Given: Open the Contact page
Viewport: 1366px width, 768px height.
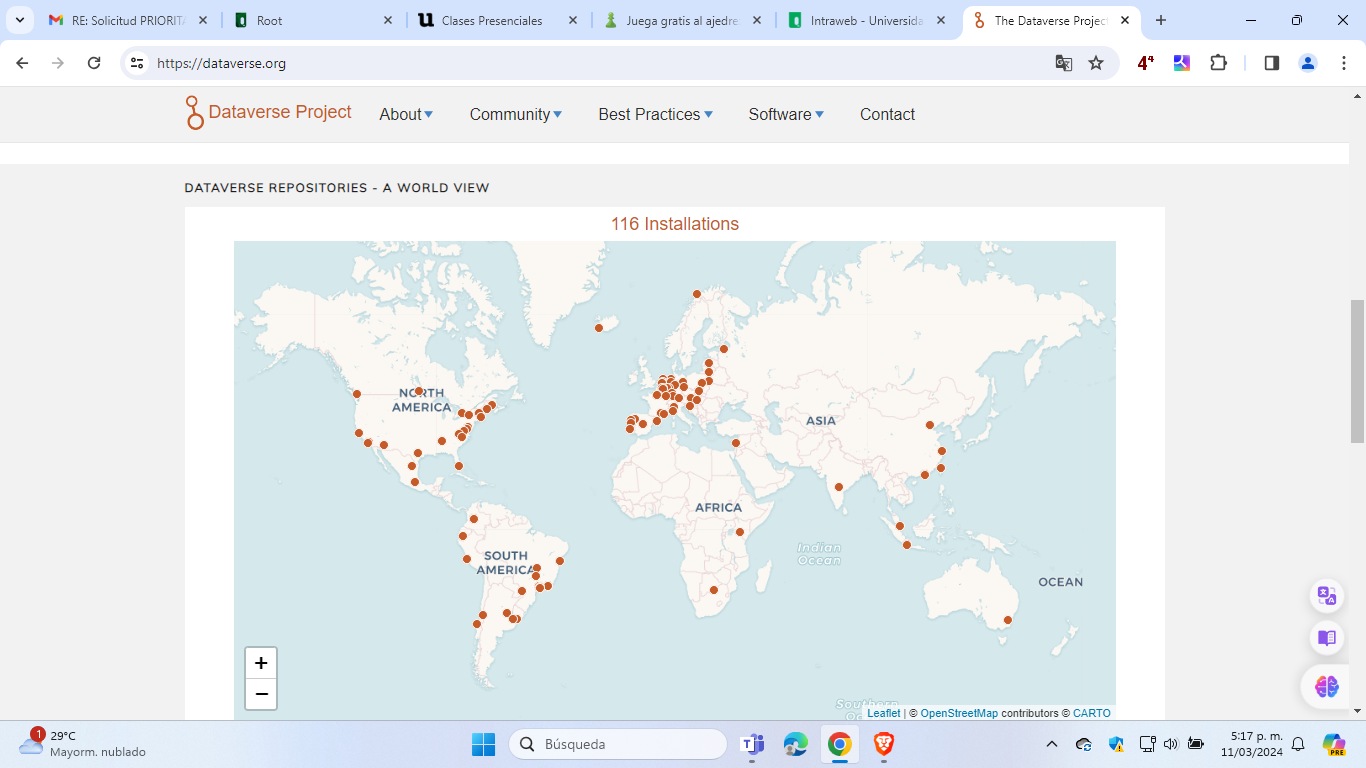Looking at the screenshot, I should (887, 114).
